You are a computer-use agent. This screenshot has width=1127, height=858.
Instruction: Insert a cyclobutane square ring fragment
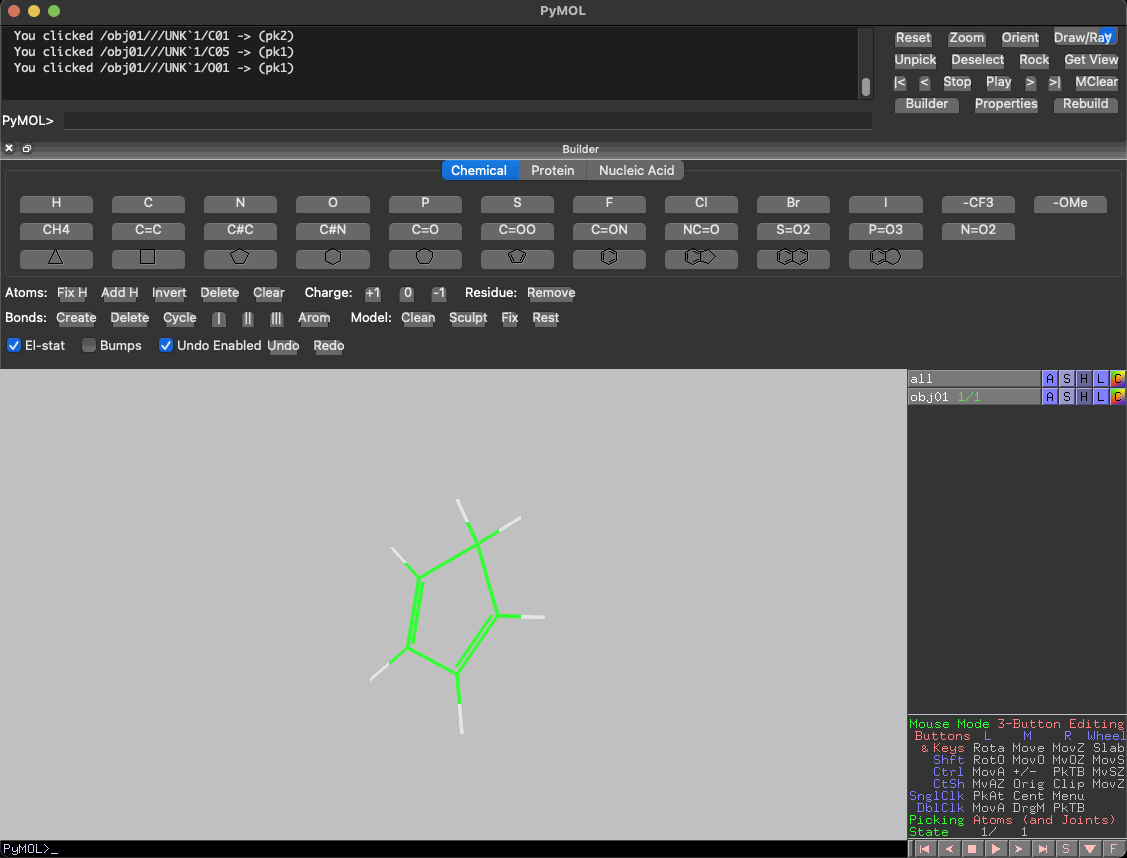tap(148, 257)
